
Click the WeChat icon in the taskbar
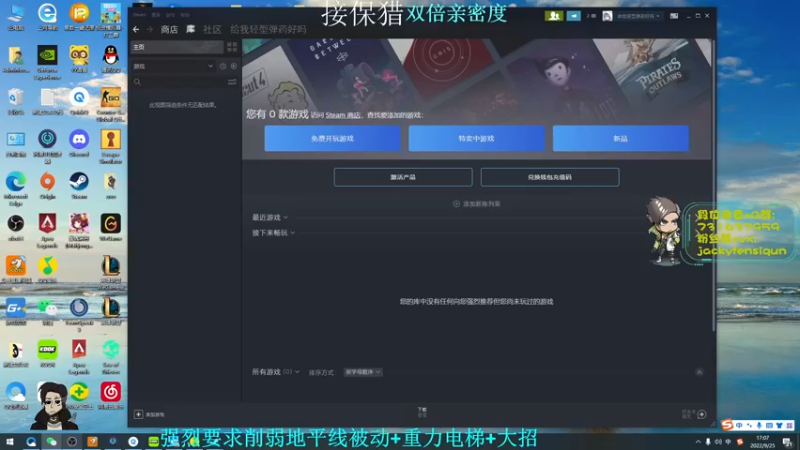52,441
